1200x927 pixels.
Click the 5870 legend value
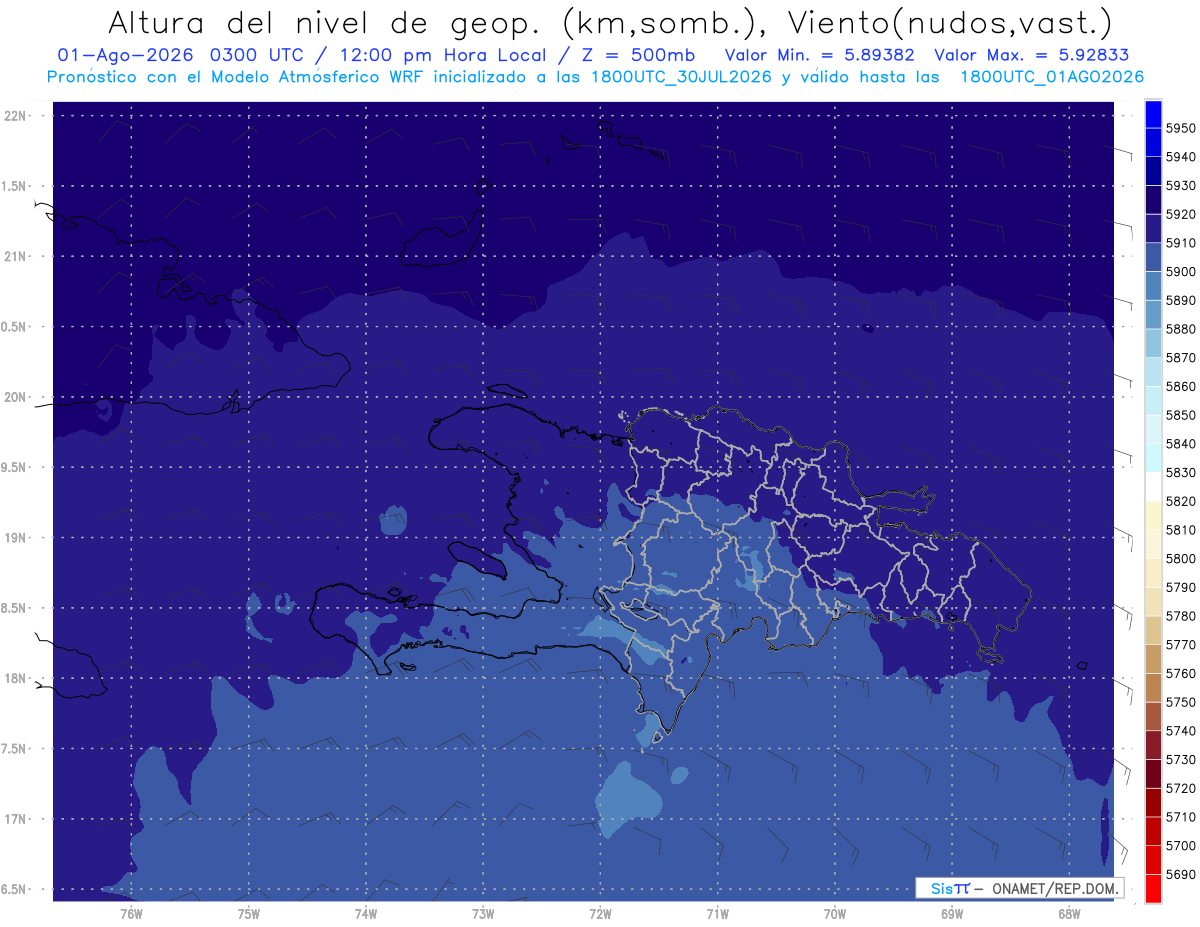point(1181,358)
